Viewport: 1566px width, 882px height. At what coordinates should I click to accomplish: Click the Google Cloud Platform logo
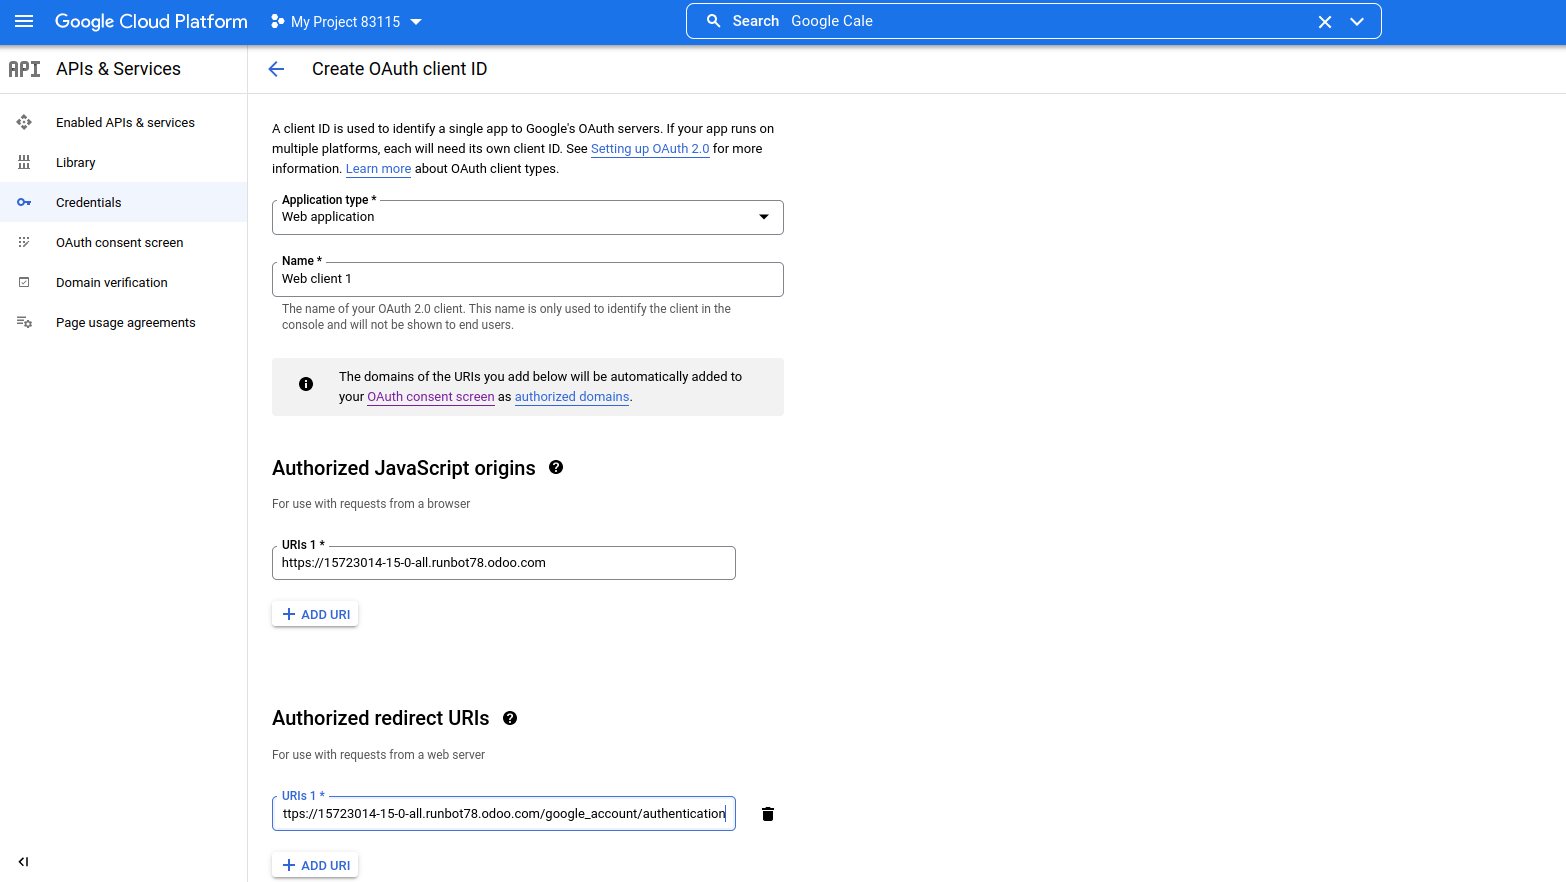pos(151,21)
